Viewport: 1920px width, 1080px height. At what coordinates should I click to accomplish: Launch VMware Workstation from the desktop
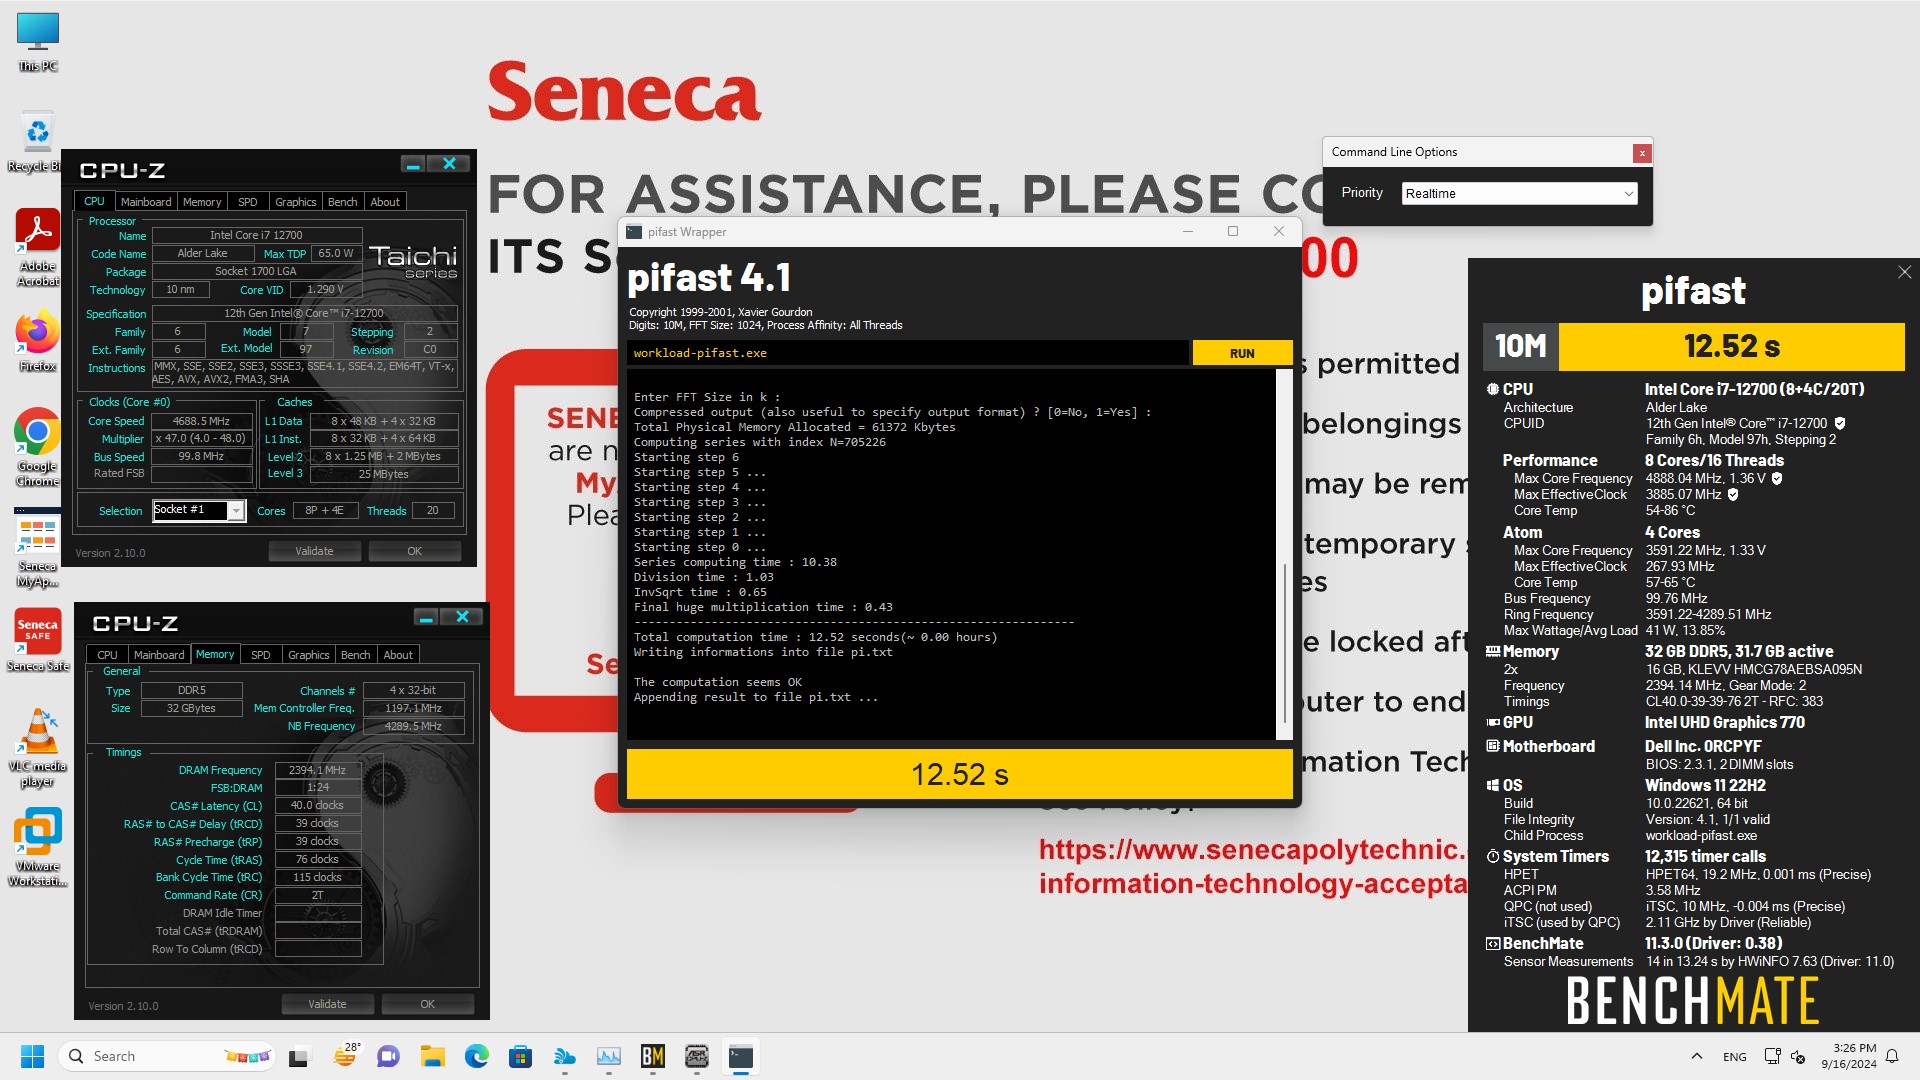point(38,848)
